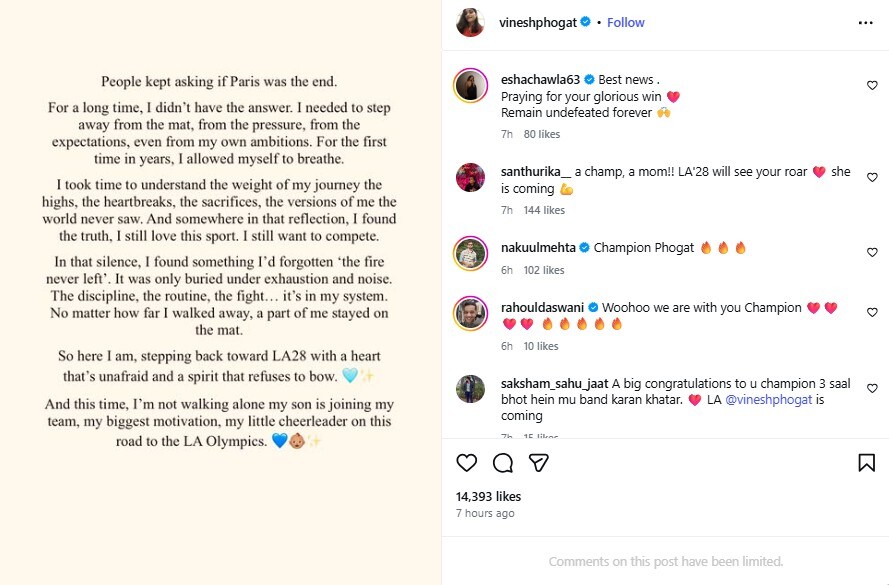
Task: Like rahouldaswani's comment
Action: (872, 313)
